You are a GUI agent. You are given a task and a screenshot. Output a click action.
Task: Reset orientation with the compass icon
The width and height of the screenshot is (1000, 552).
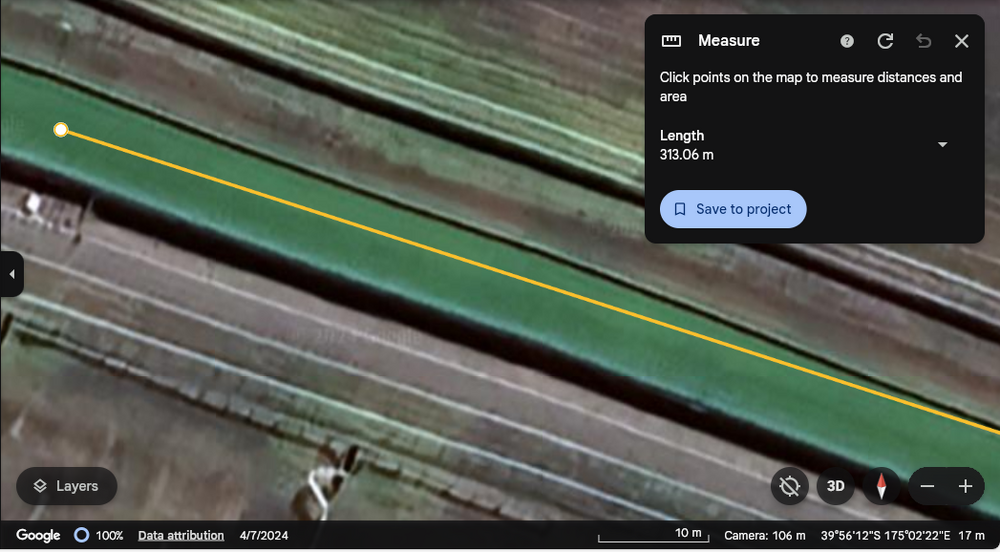pyautogui.click(x=881, y=486)
